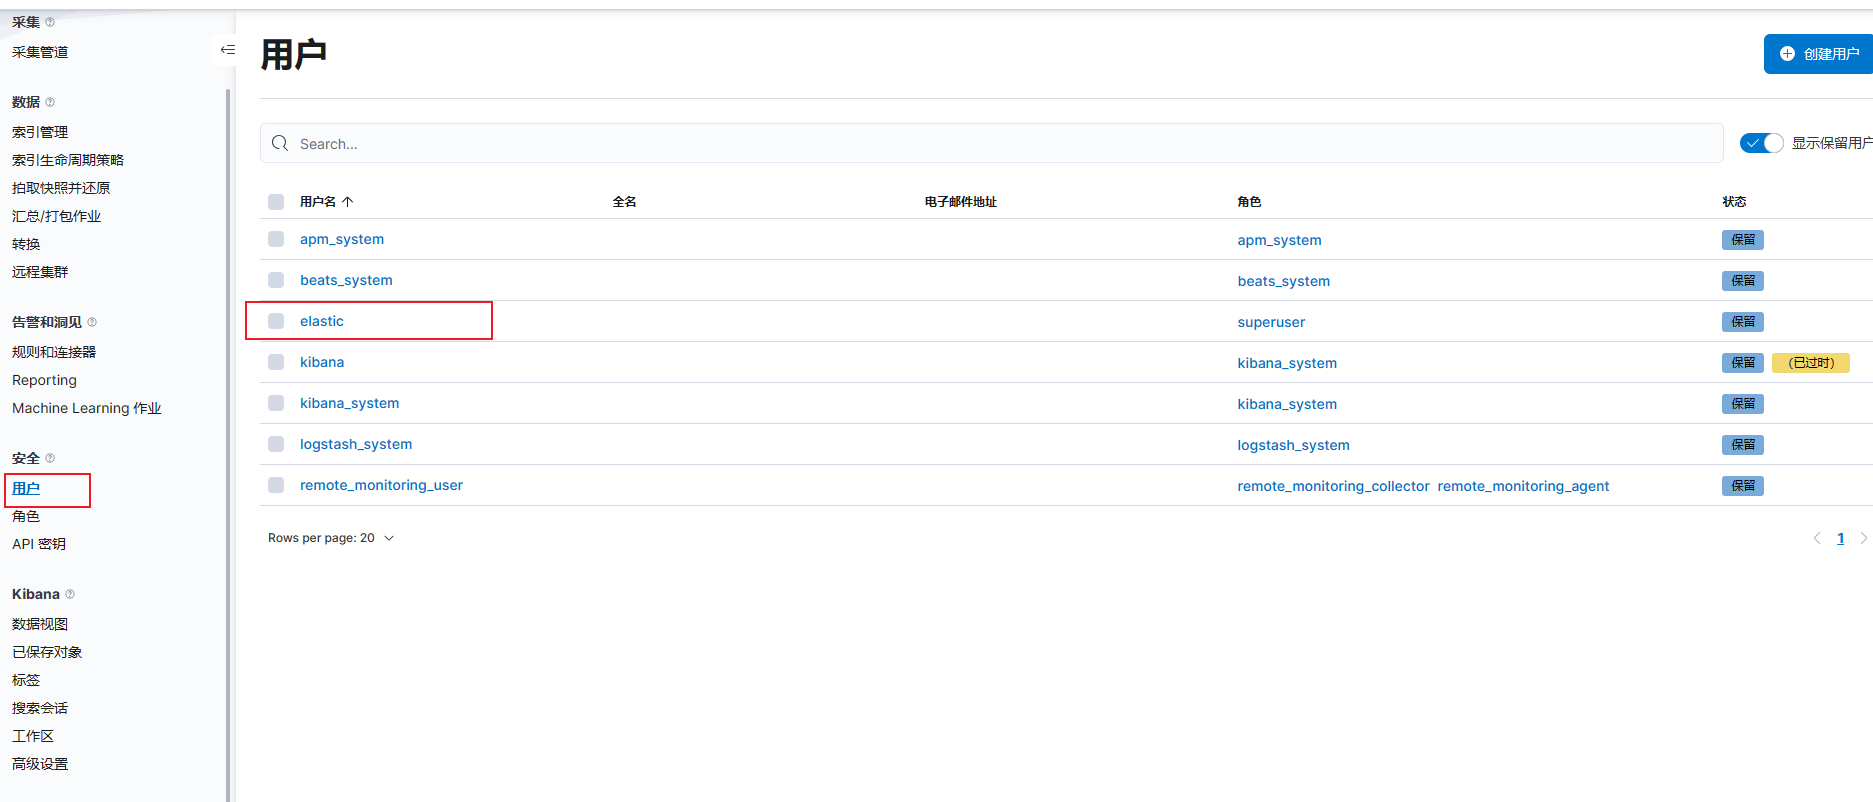Open remote_monitoring_user user link
Screen dimensions: 1873x802
pos(381,485)
